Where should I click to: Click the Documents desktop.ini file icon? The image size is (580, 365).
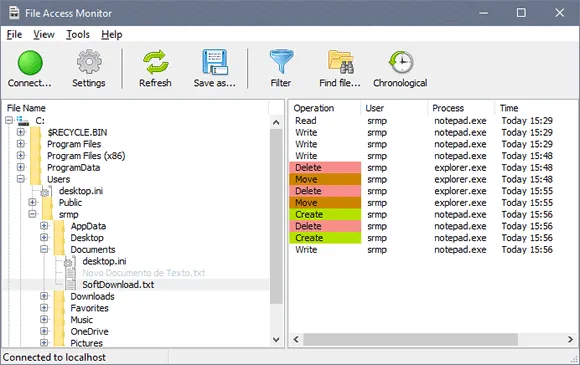(x=70, y=261)
